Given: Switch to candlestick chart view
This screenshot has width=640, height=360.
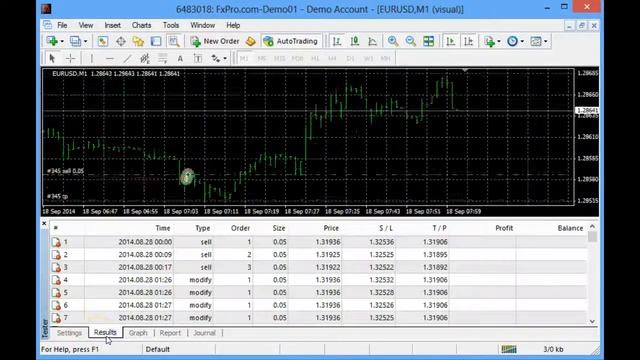Looking at the screenshot, I should click(x=355, y=41).
